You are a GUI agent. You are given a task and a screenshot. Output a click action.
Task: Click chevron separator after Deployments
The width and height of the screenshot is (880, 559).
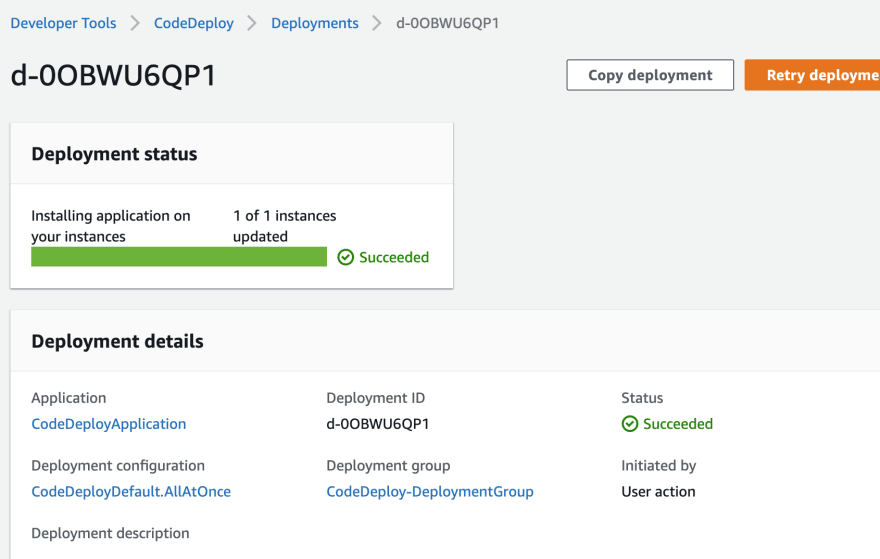pyautogui.click(x=377, y=23)
